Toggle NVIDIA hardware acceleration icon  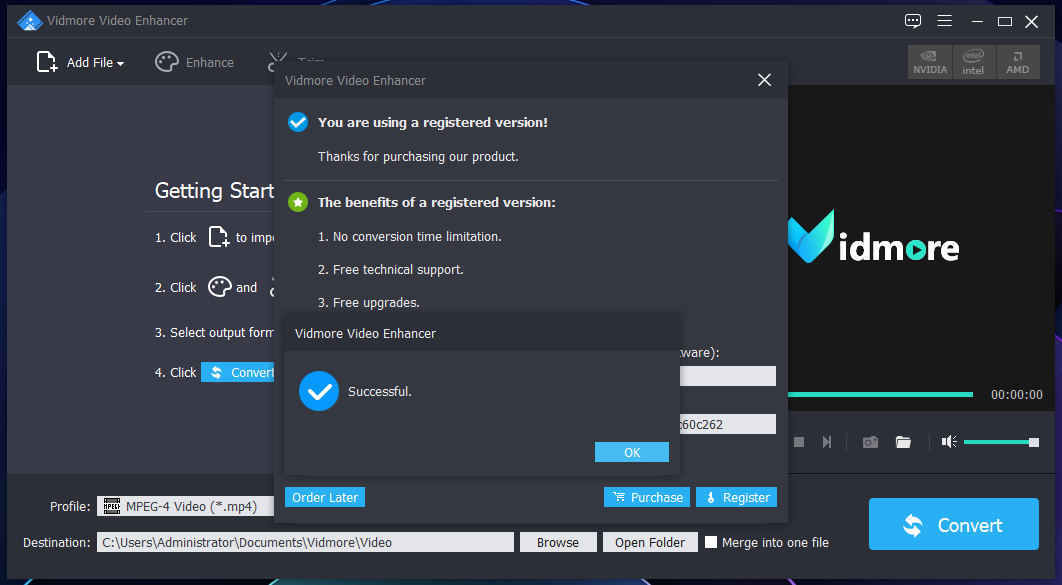[x=930, y=62]
